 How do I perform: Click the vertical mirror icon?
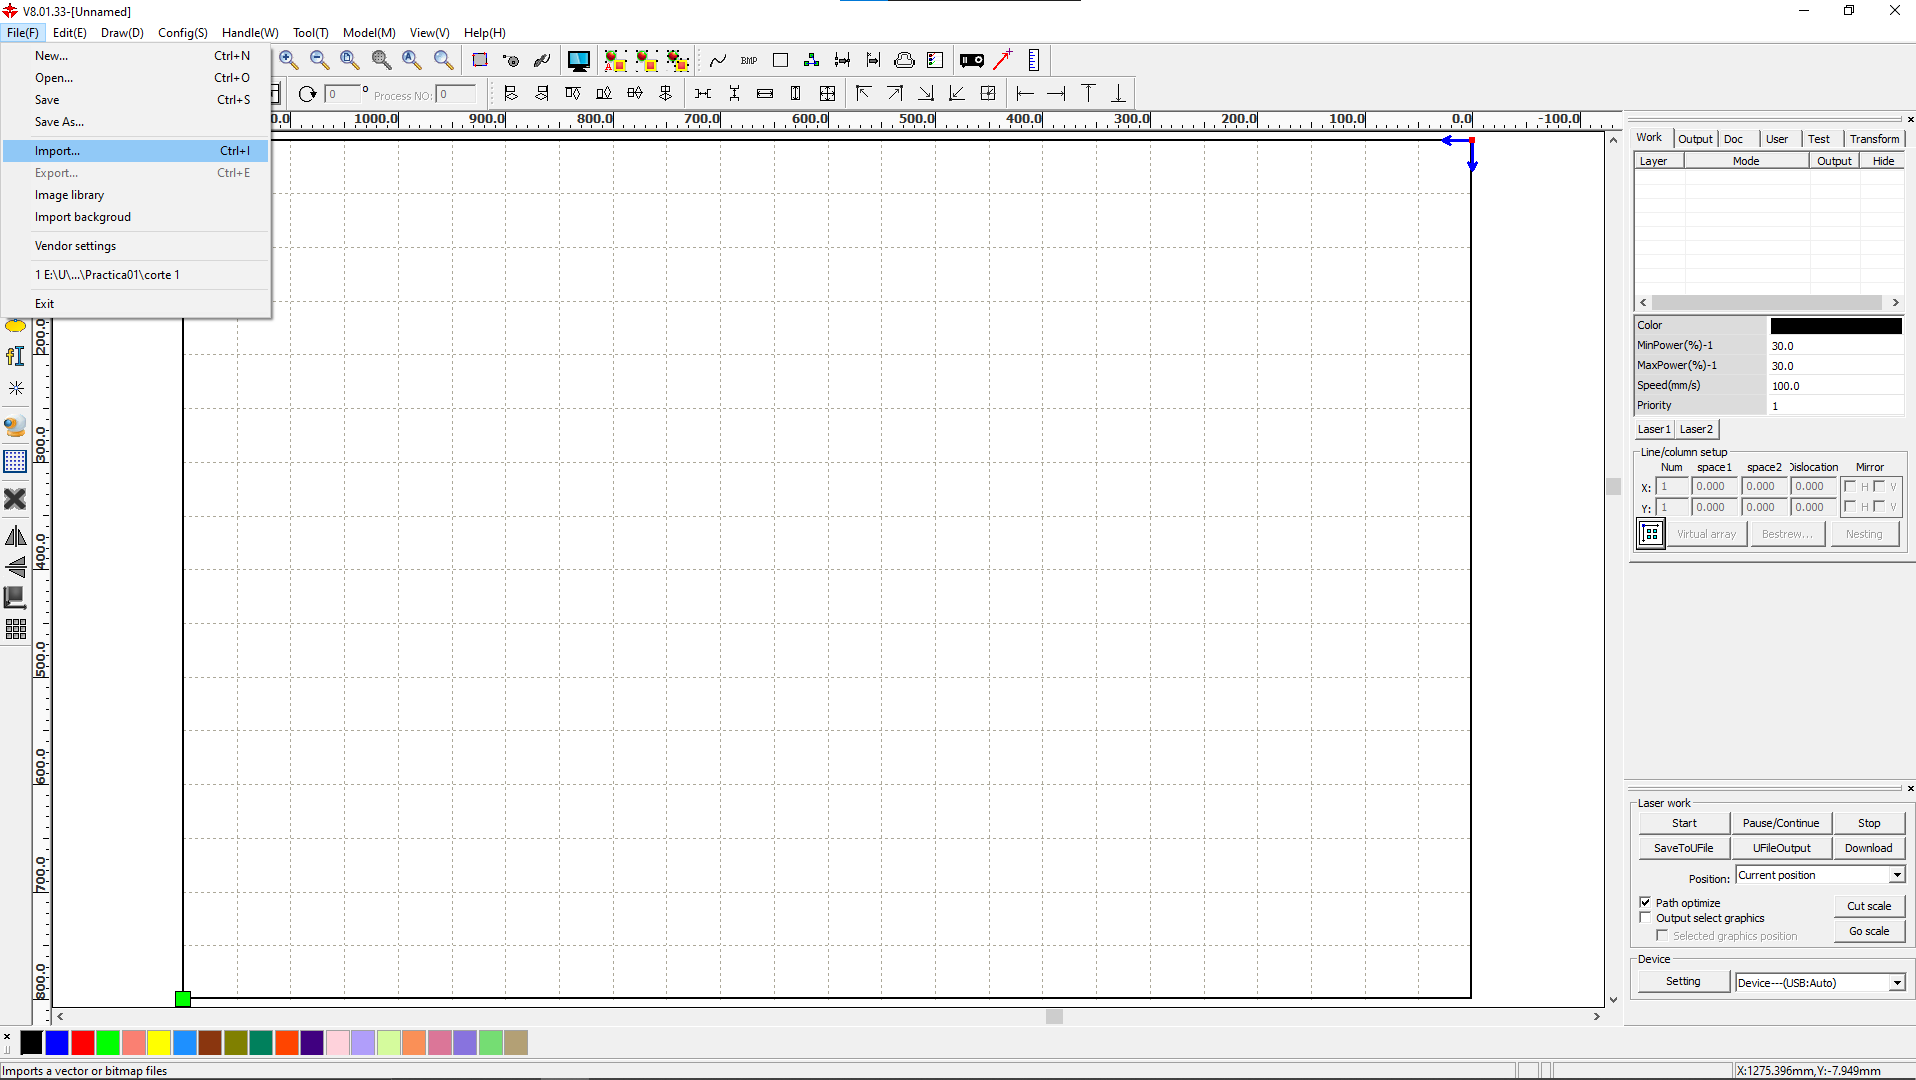pos(15,567)
